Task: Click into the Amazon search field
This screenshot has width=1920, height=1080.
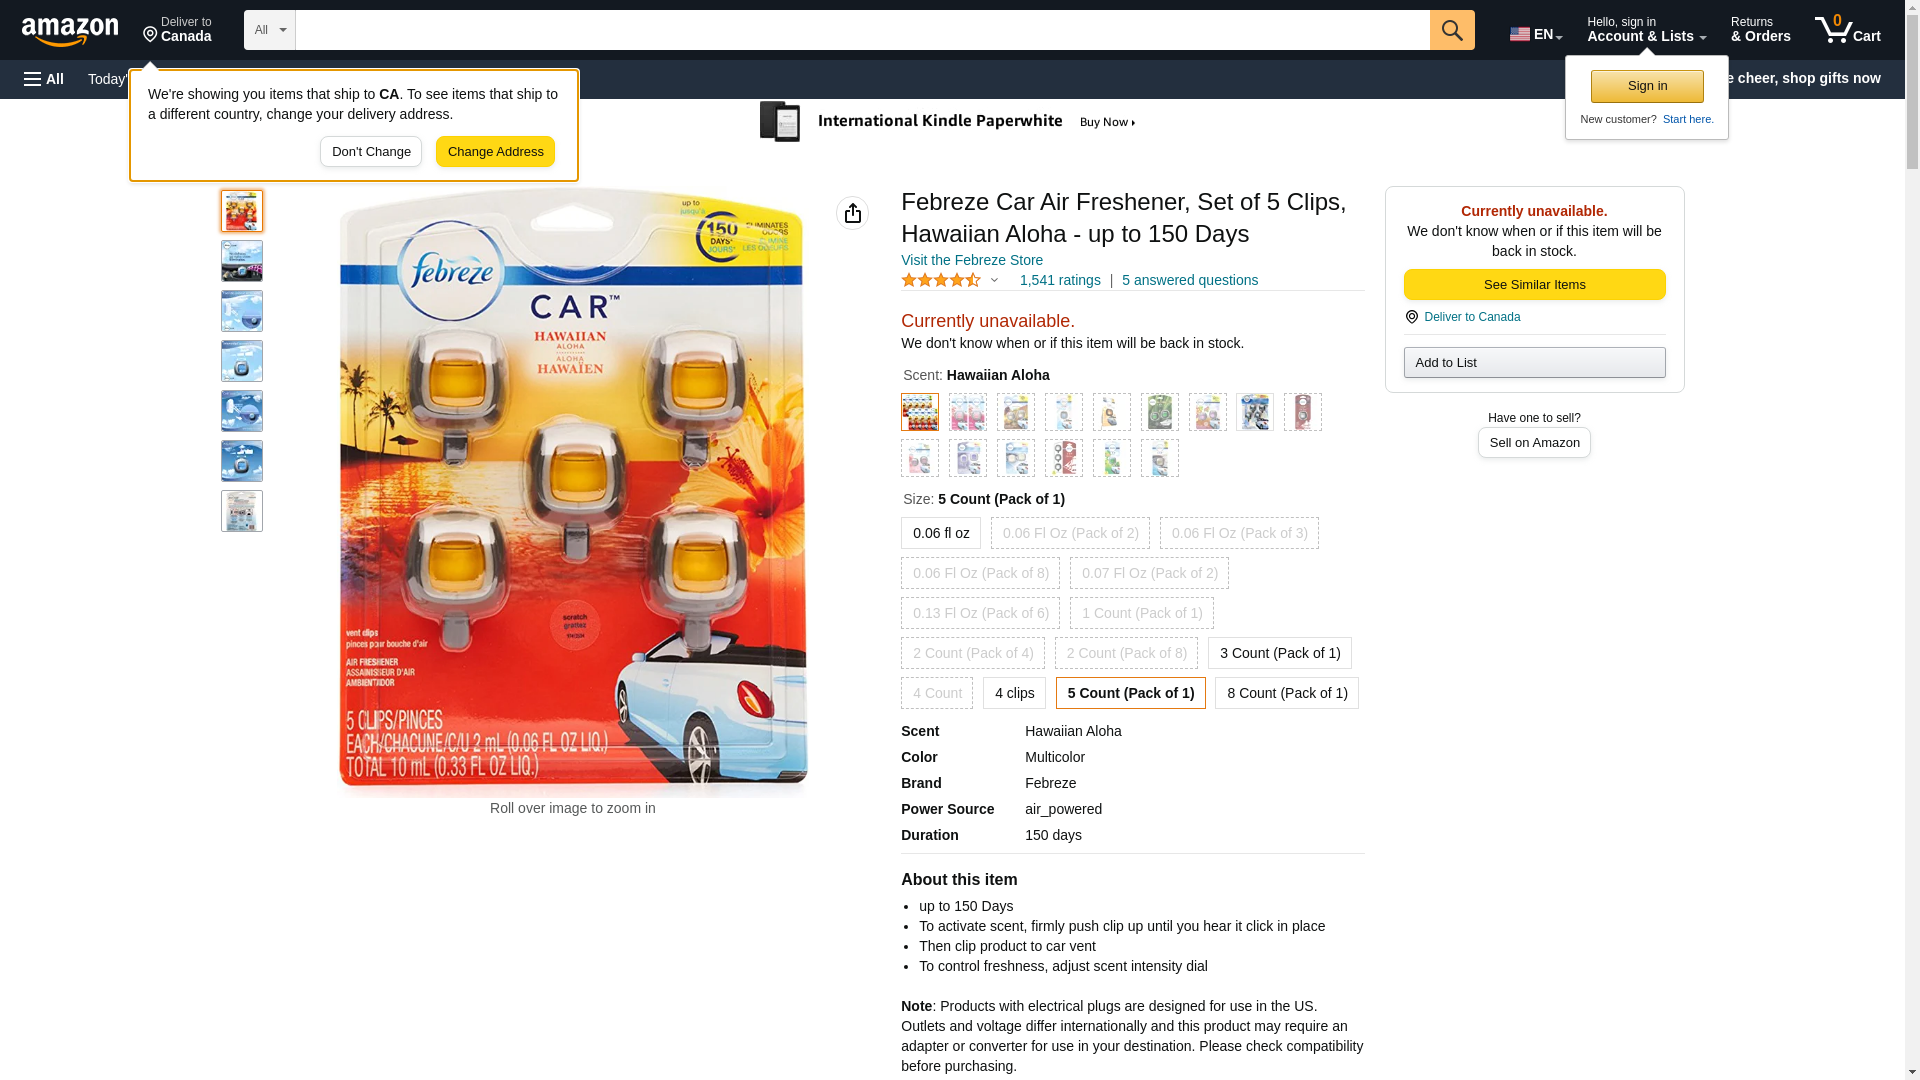Action: [x=862, y=30]
